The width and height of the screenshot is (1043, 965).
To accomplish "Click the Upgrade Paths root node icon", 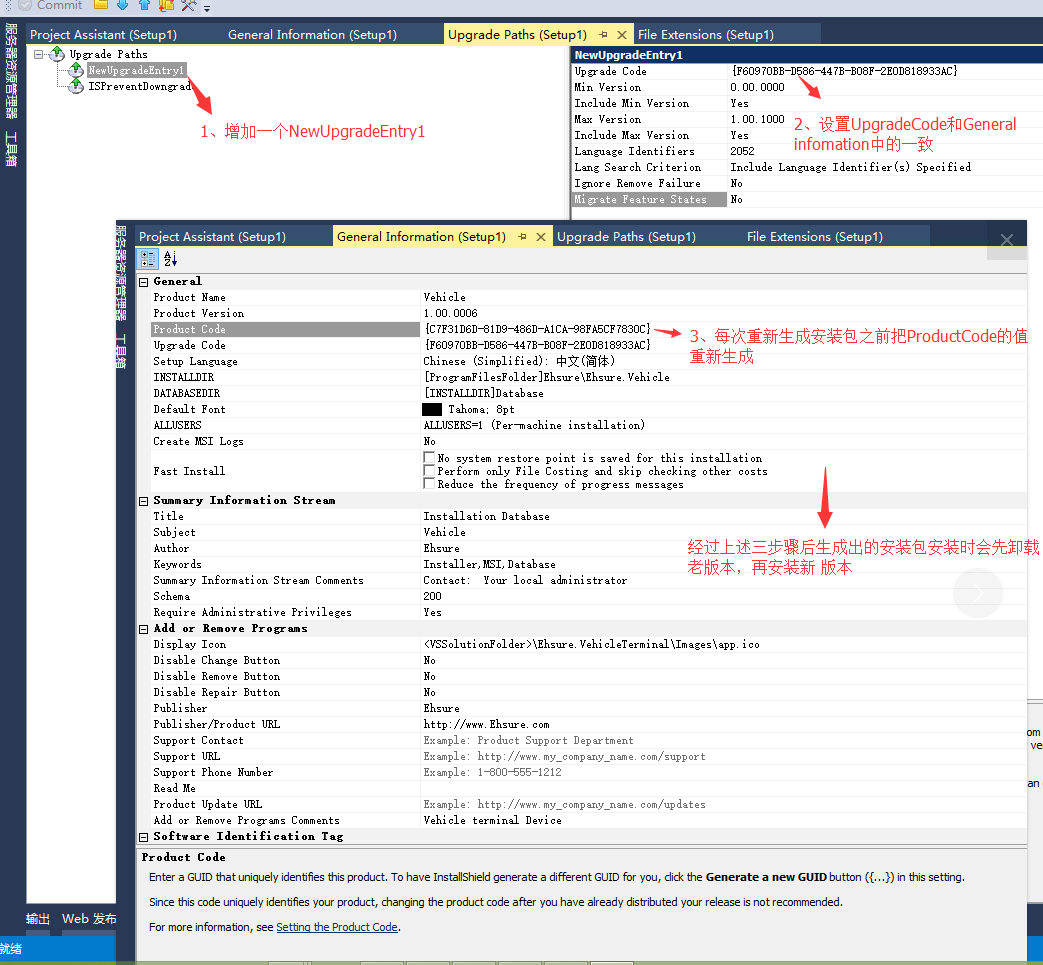I will [x=58, y=53].
